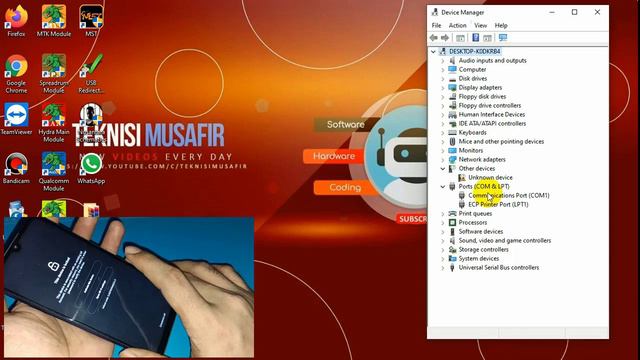Select the 'Network adapters' text label

click(482, 160)
